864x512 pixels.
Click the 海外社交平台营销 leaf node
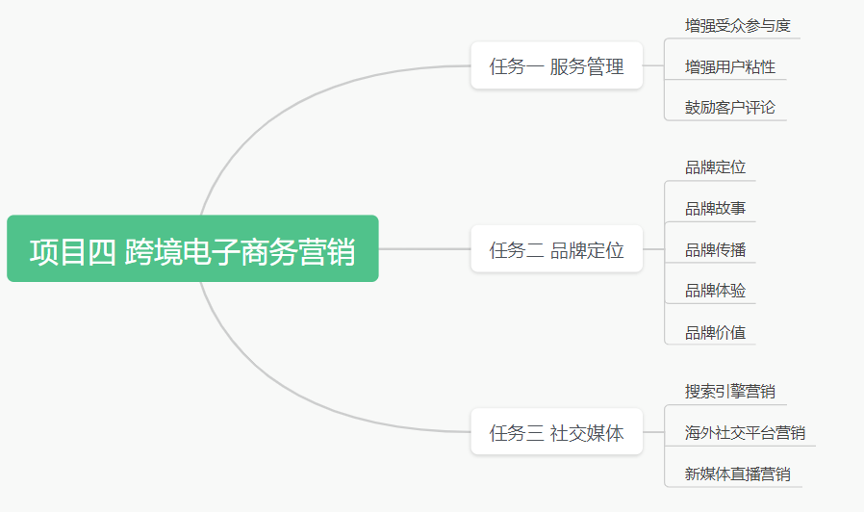tap(745, 433)
